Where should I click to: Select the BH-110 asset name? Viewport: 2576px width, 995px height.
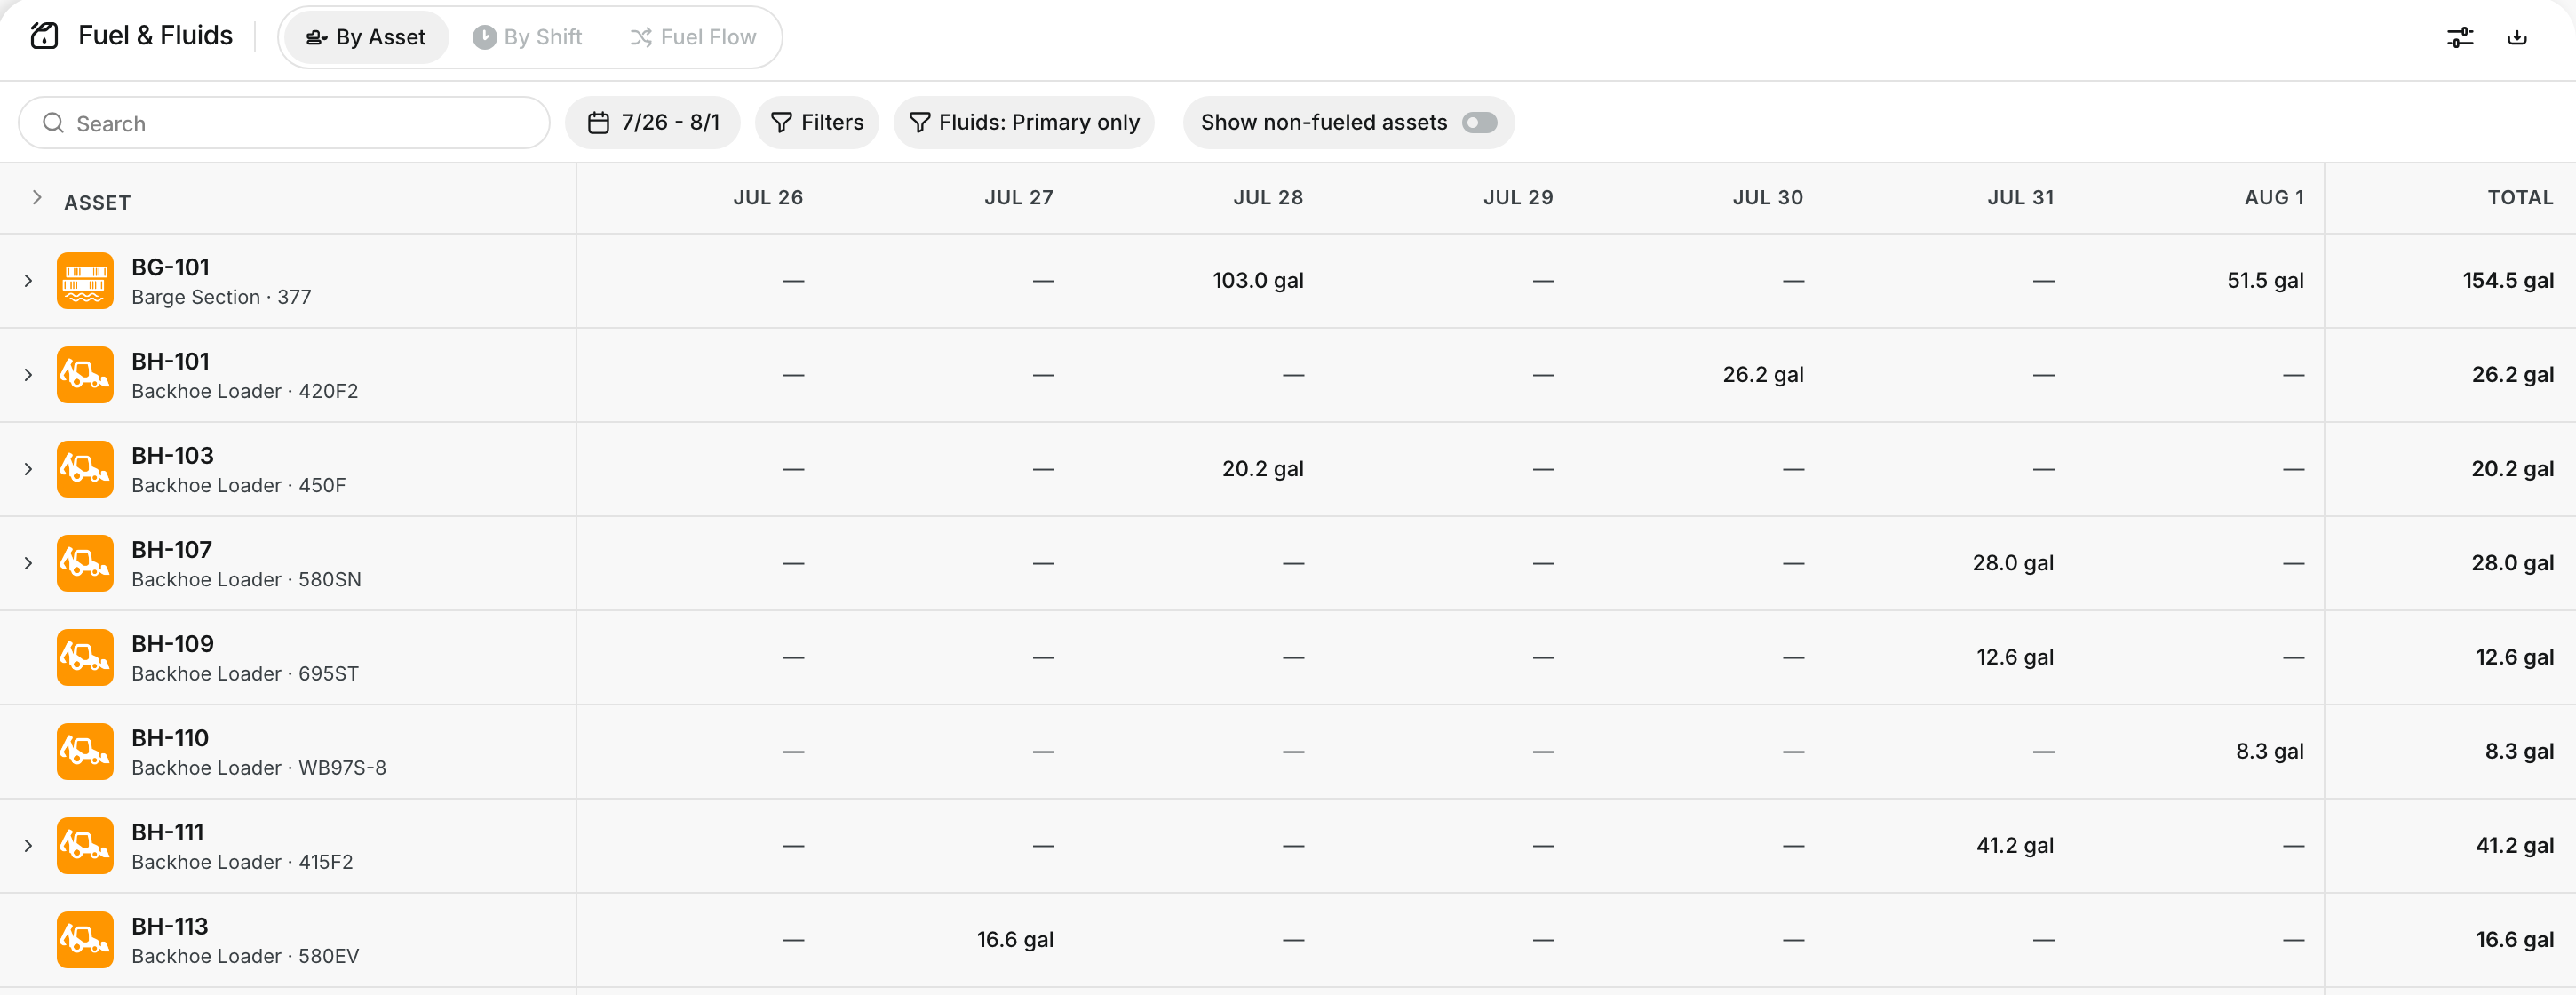coord(170,737)
